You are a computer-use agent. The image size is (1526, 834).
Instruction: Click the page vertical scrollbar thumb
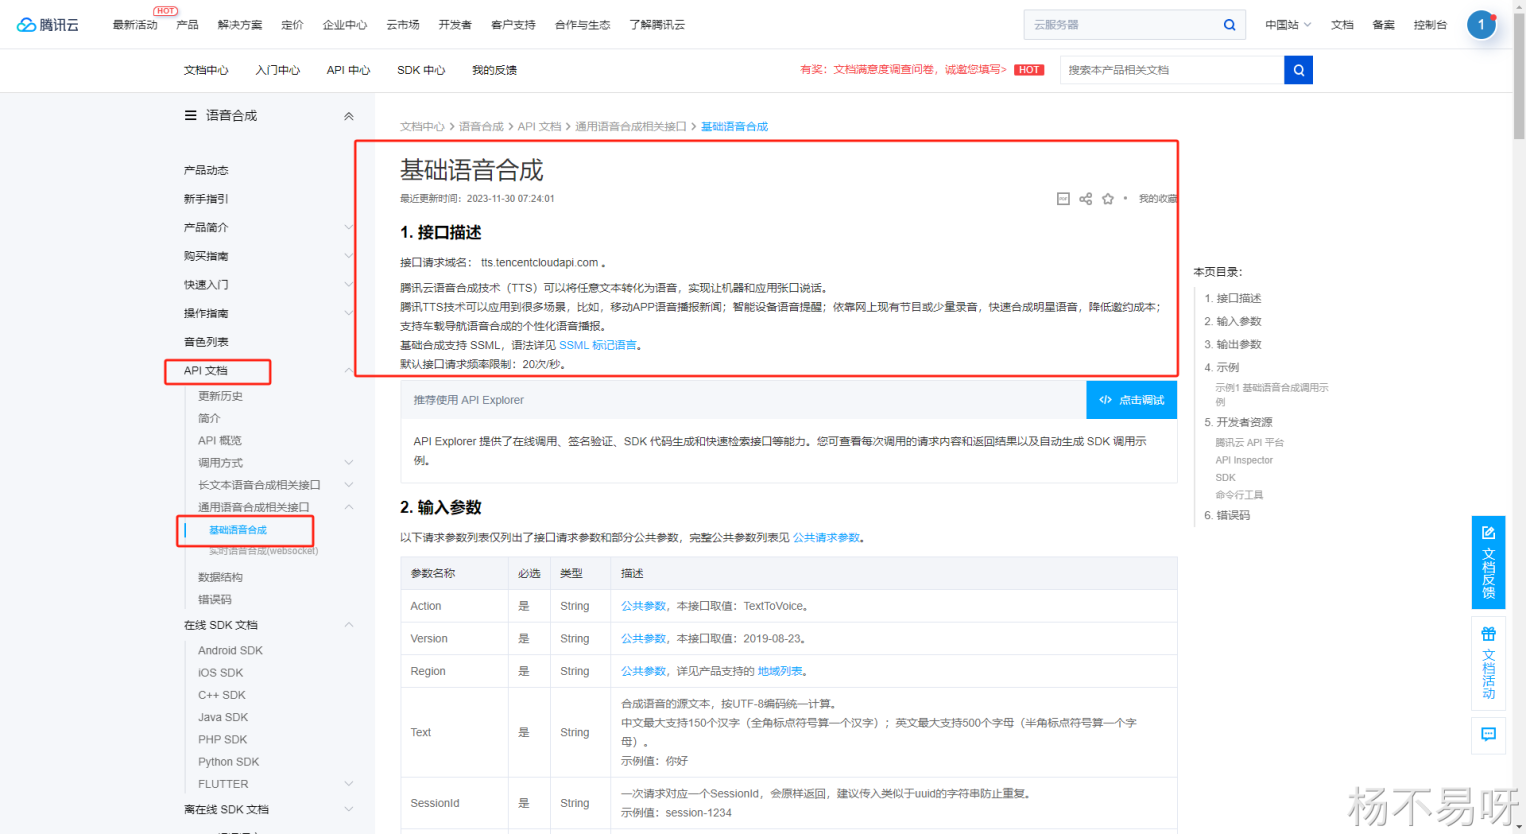pos(1519,75)
